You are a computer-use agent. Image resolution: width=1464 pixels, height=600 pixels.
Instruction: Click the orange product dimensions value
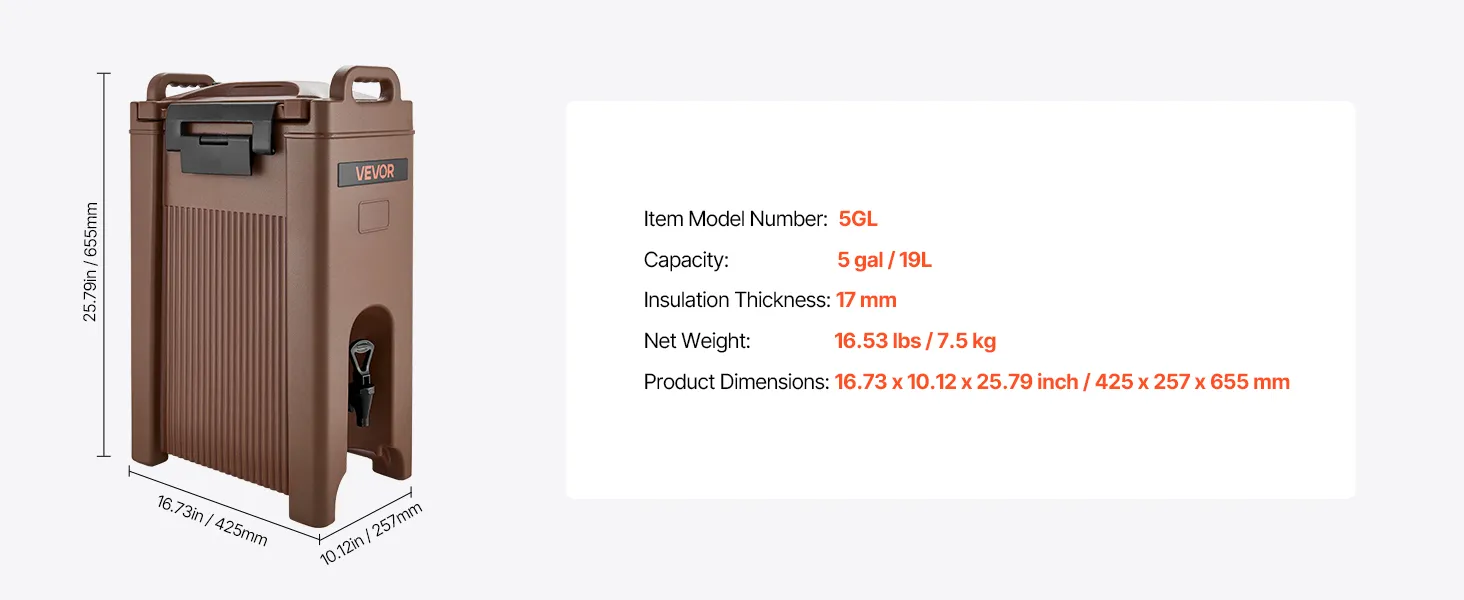1062,382
